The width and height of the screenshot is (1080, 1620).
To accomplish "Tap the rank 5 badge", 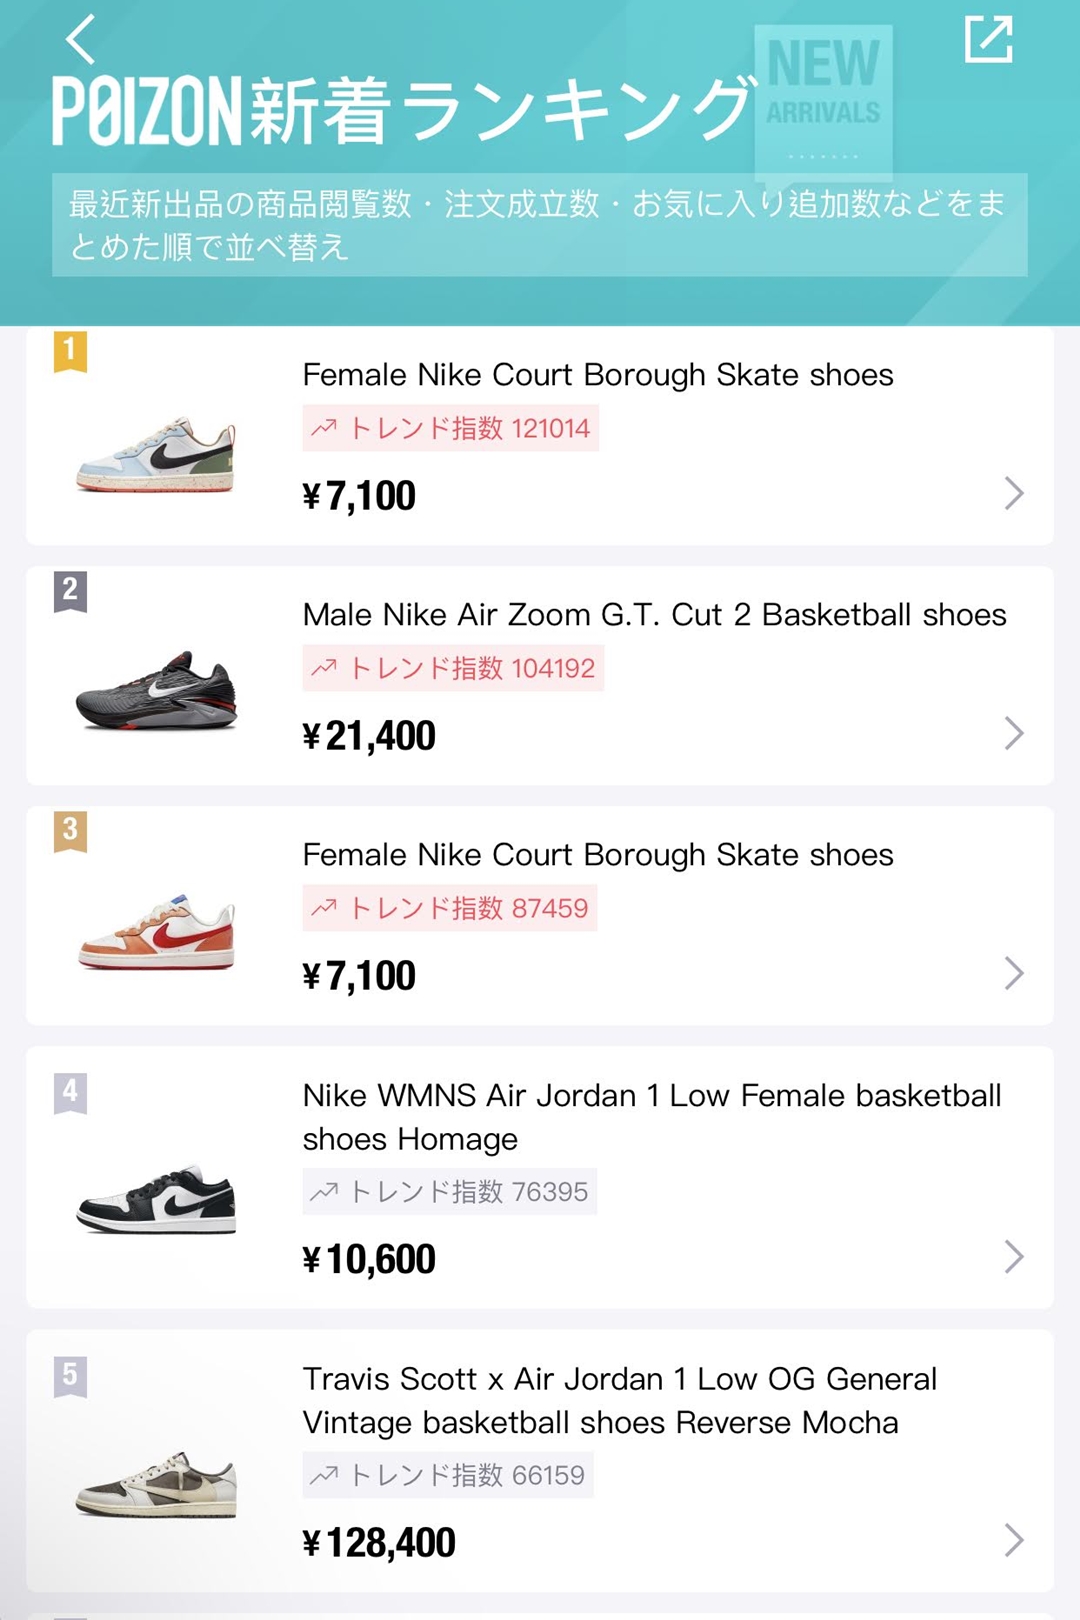I will (70, 1376).
